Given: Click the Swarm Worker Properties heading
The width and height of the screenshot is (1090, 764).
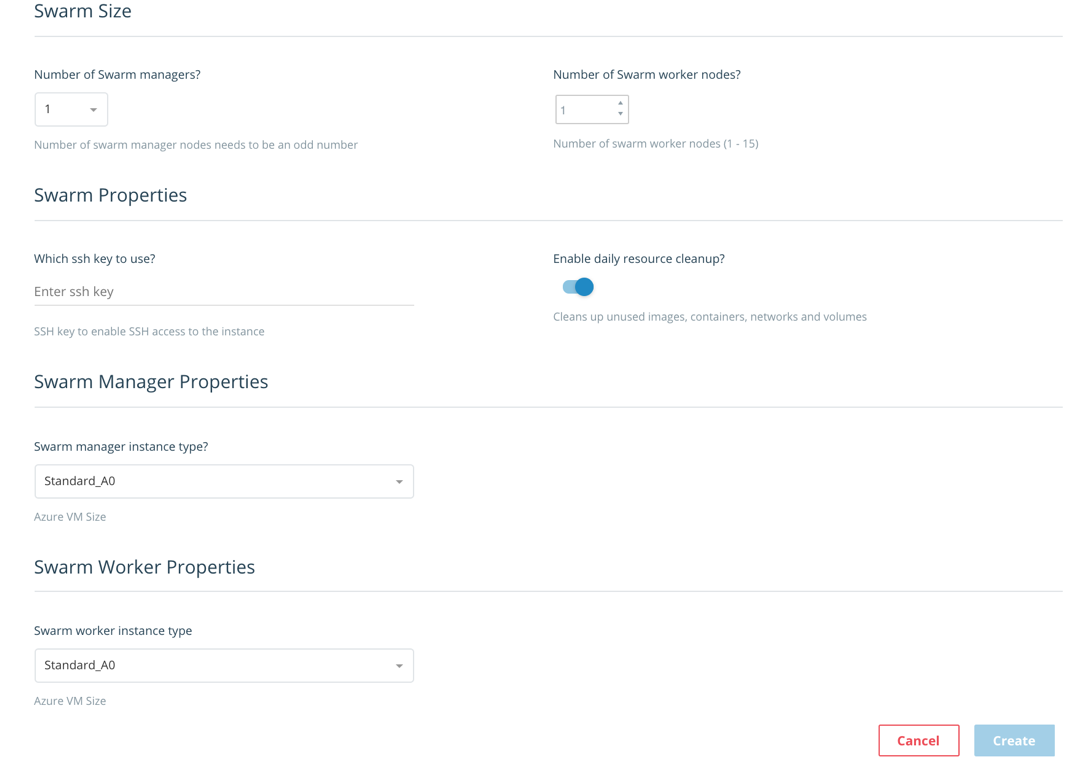Looking at the screenshot, I should pos(145,567).
